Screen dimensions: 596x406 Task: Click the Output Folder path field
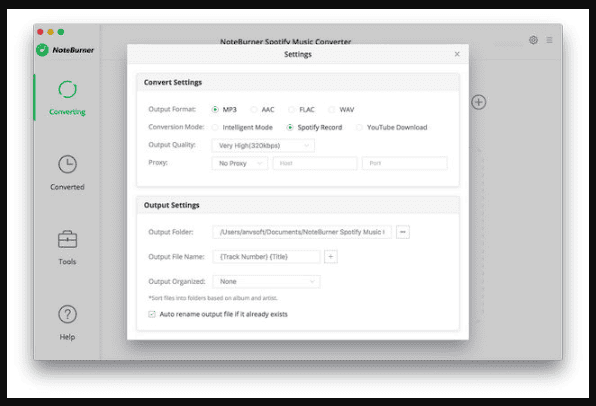(x=302, y=232)
